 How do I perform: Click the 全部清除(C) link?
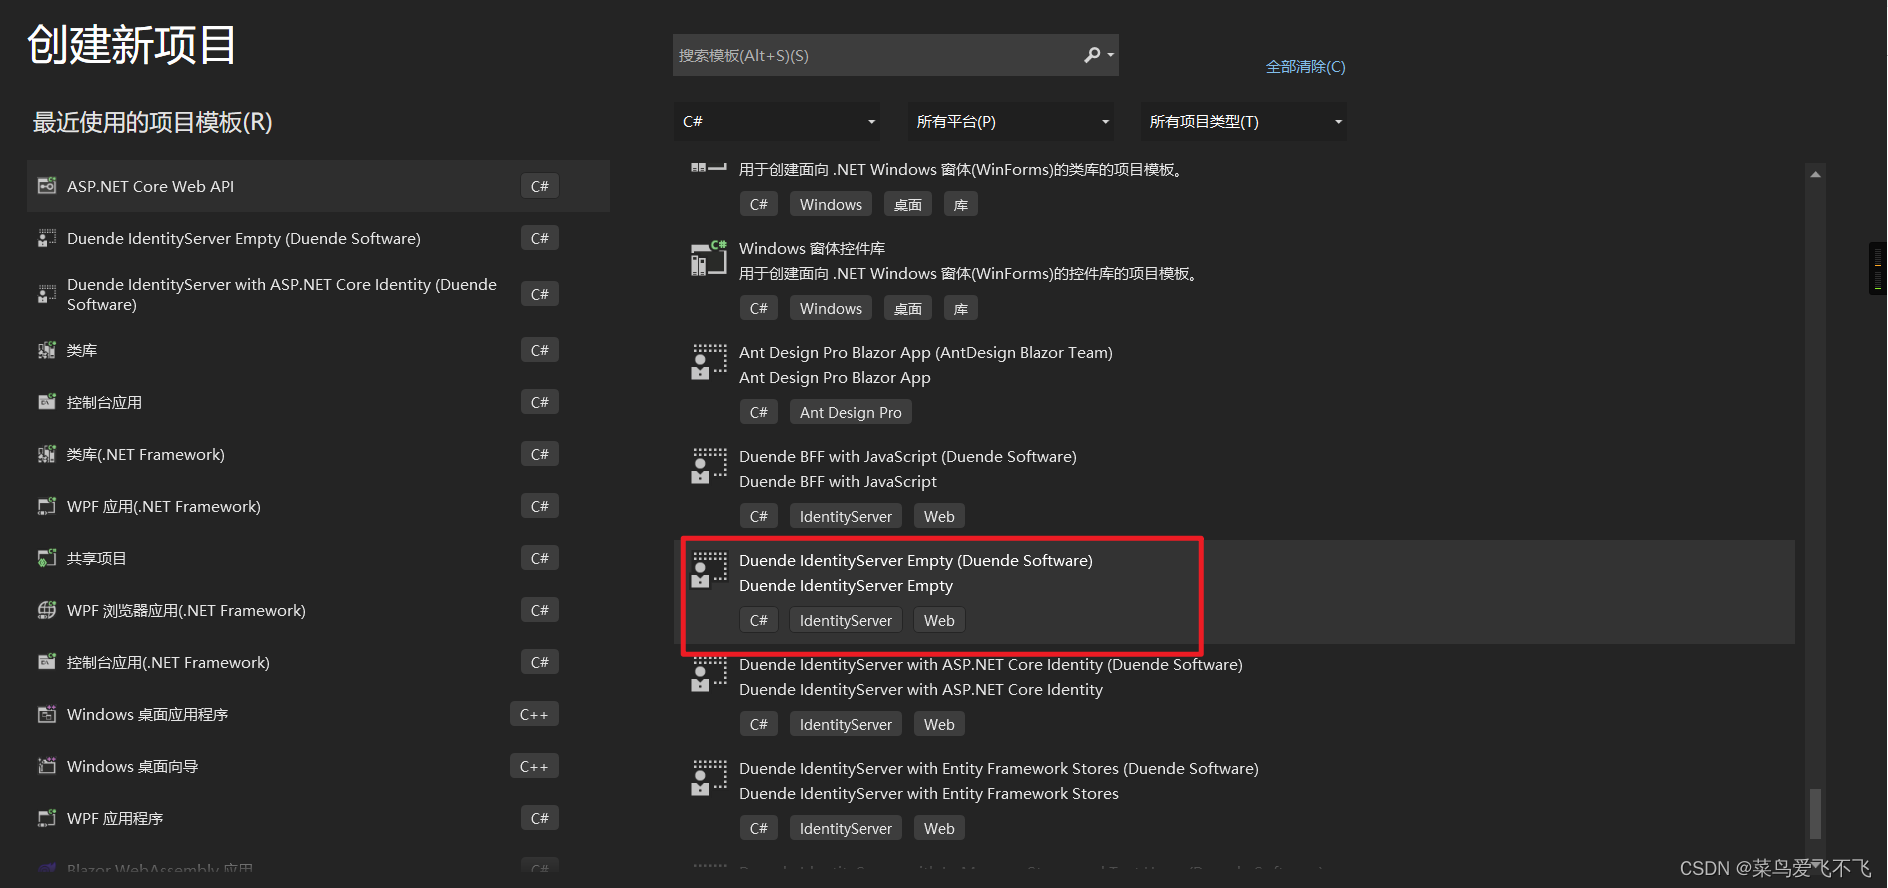[x=1305, y=67]
